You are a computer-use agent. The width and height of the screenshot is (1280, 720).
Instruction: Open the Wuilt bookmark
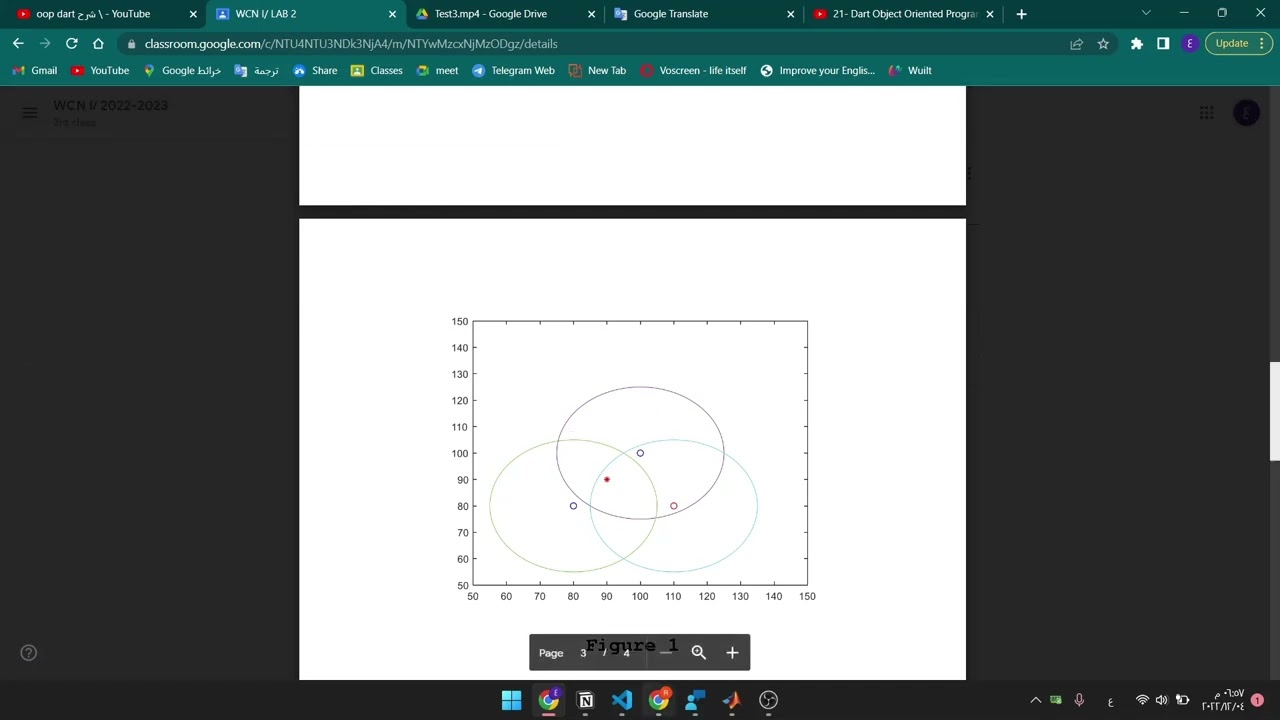pyautogui.click(x=910, y=71)
